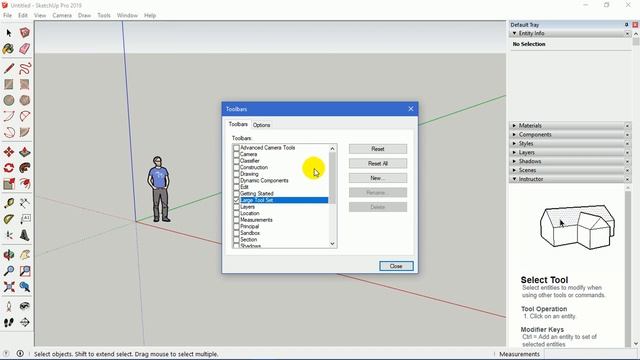Select the Arc tool
640x360 pixels.
(x=9, y=116)
